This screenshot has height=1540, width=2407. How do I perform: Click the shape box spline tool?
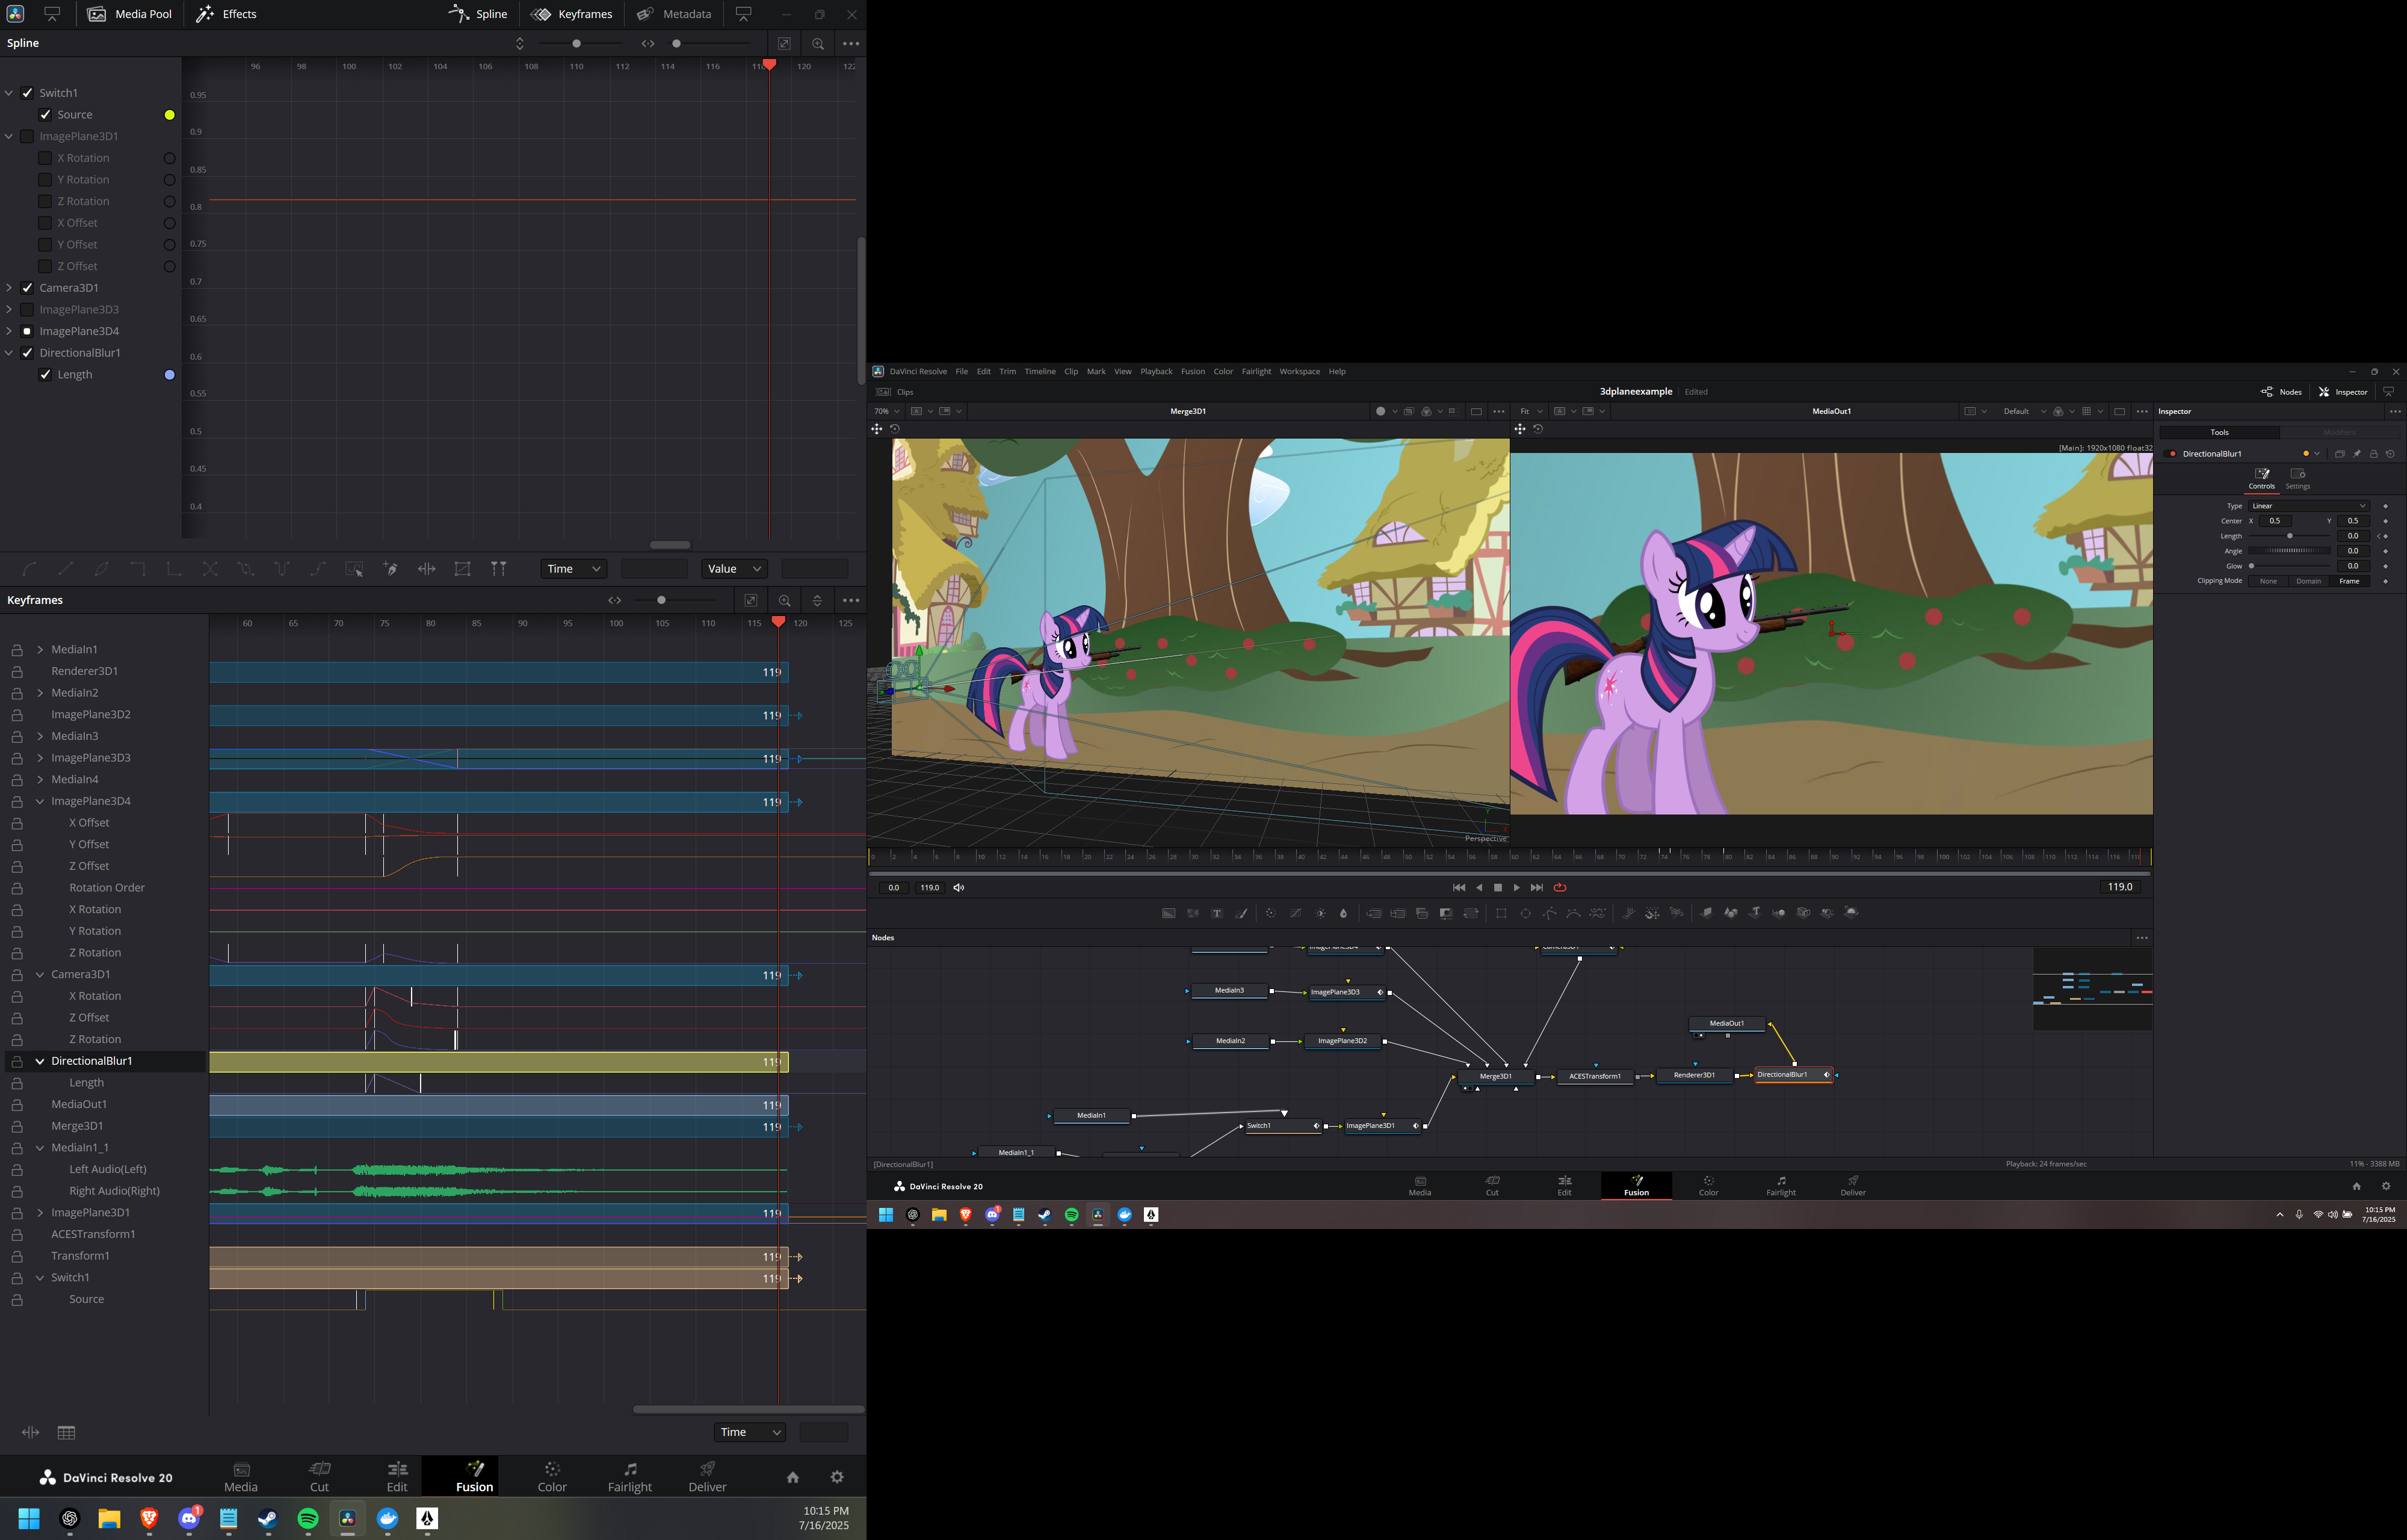tap(462, 568)
